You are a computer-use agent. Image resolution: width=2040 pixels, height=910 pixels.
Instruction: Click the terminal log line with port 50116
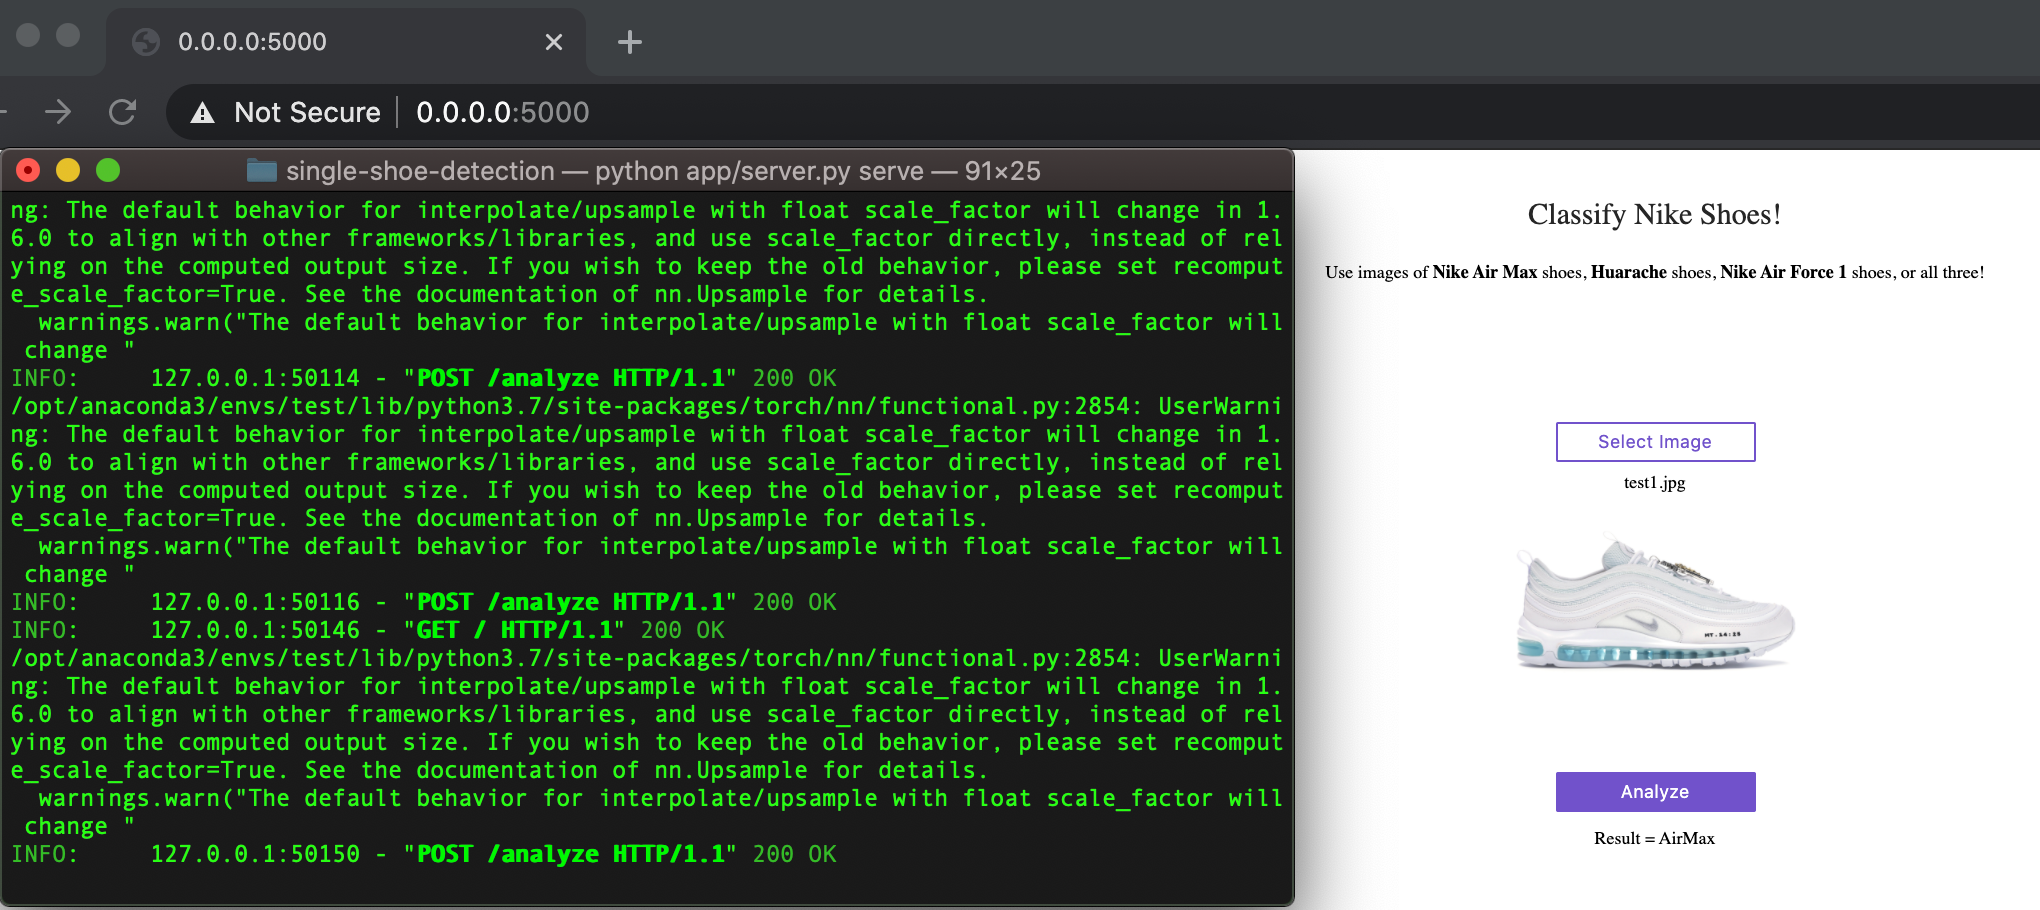tap(424, 602)
